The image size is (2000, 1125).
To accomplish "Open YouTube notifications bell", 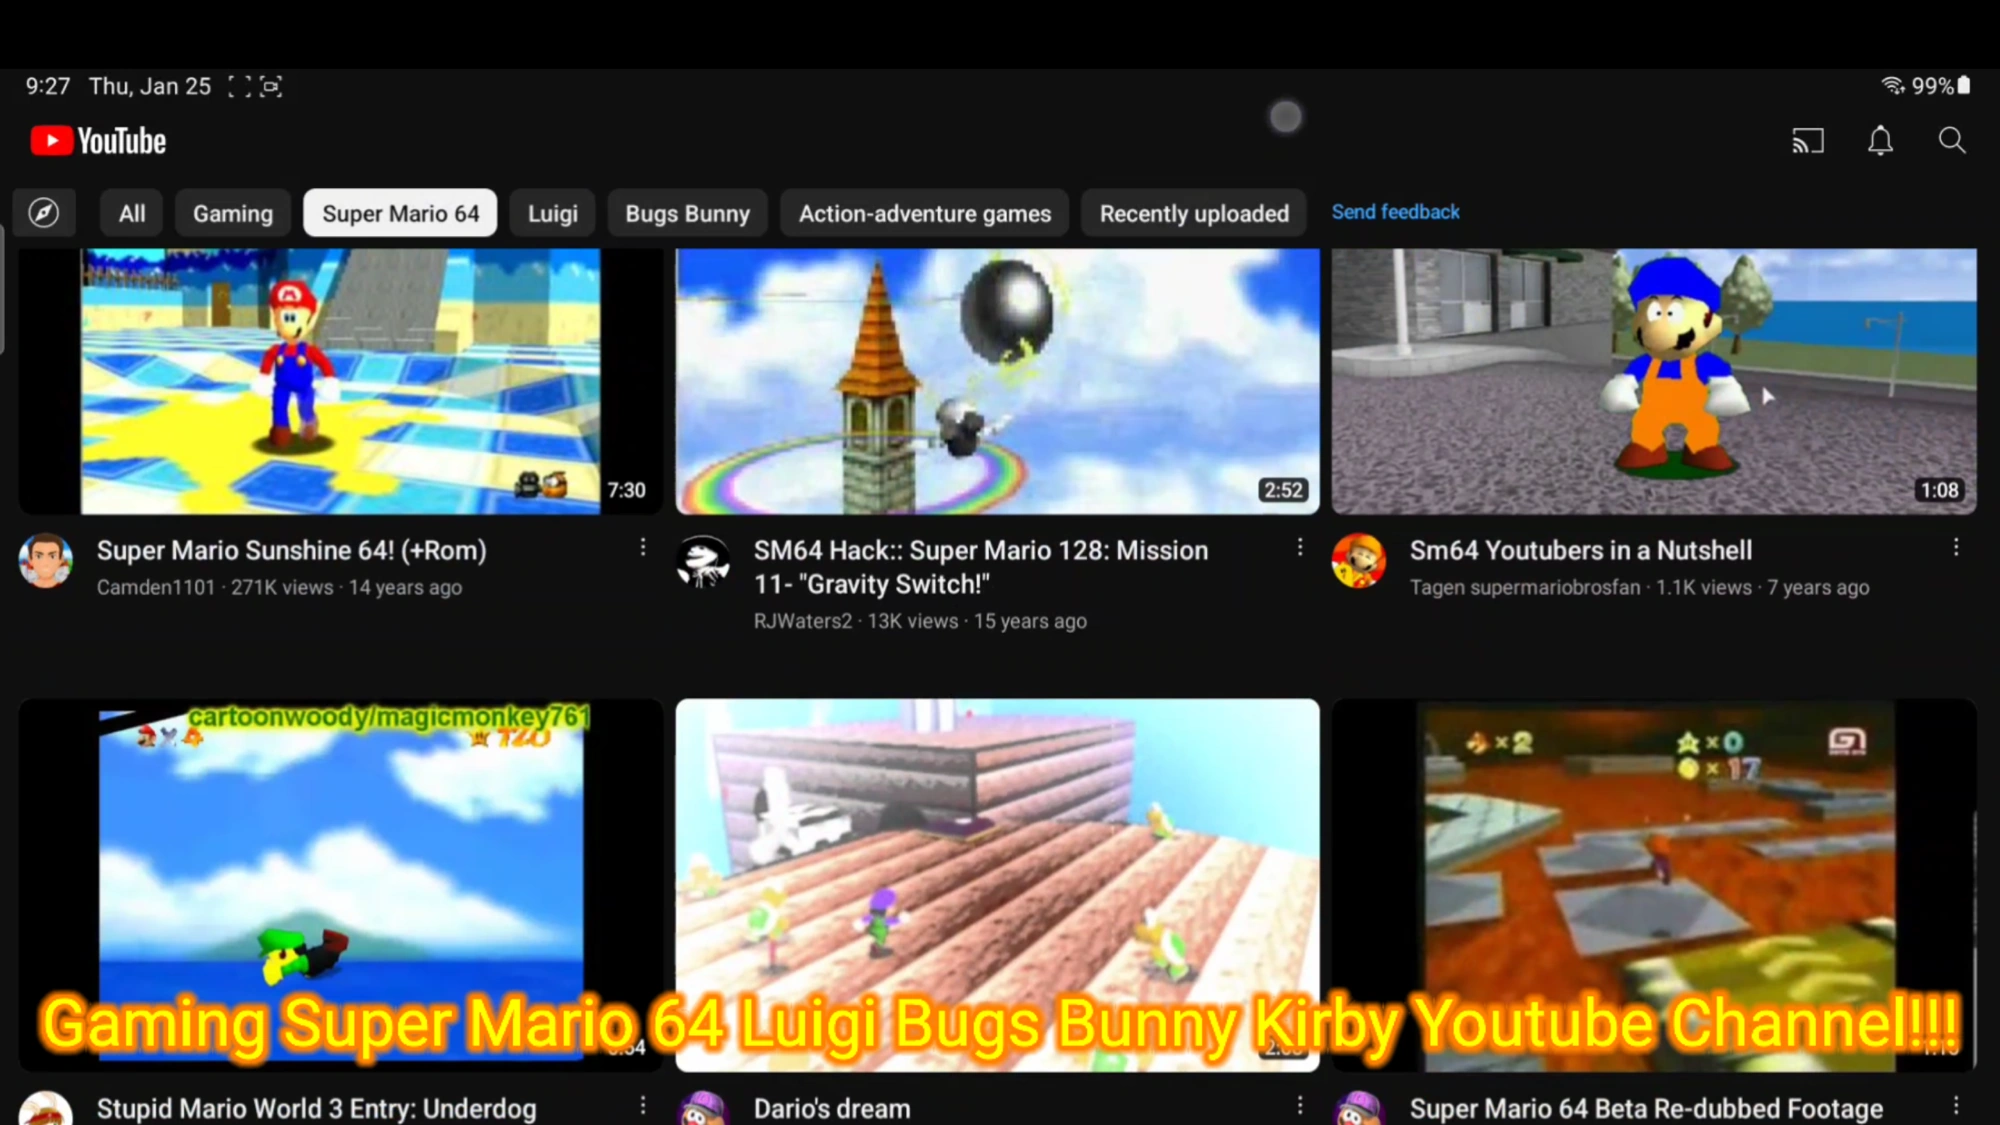I will (1880, 141).
